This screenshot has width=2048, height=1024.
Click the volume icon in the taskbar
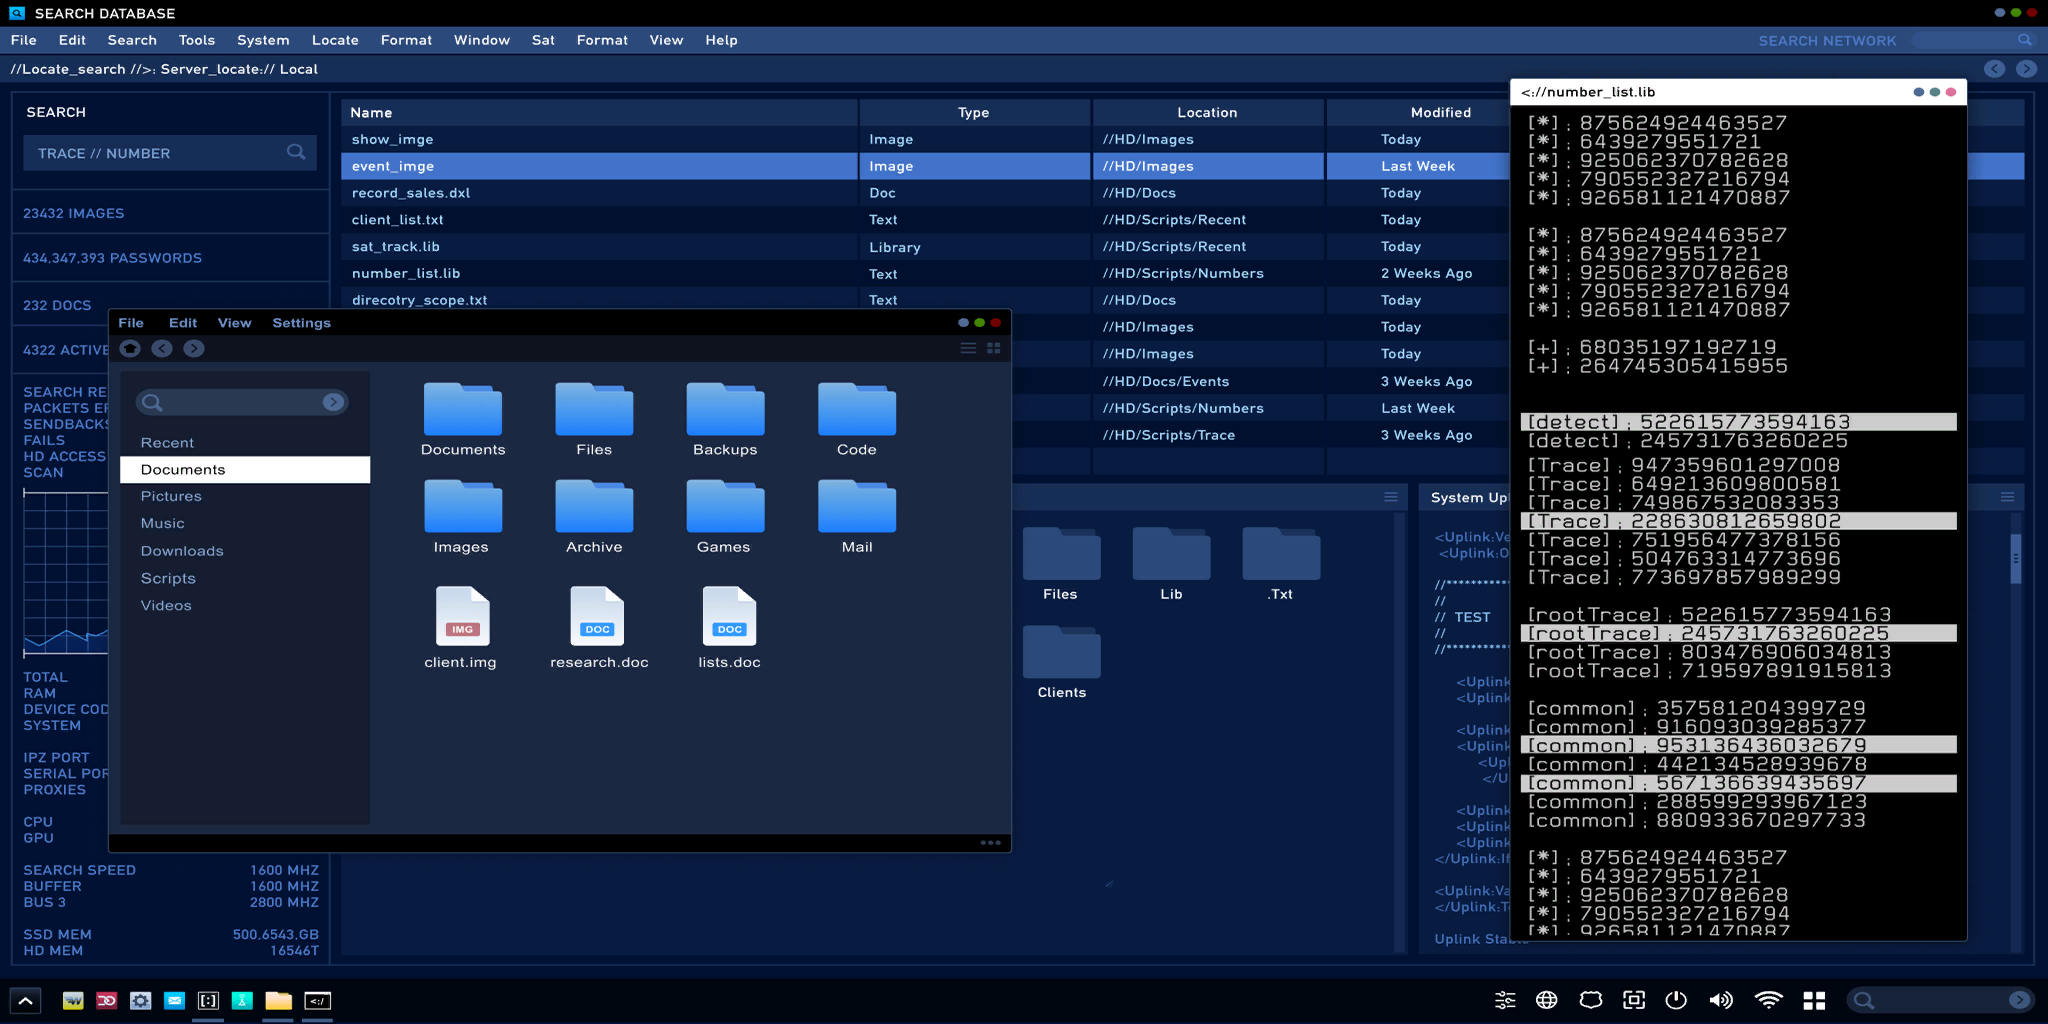click(1721, 1000)
